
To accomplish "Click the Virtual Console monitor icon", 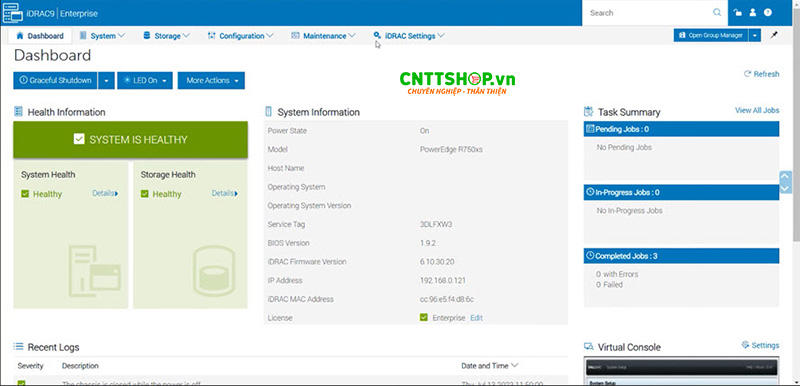I will [588, 347].
